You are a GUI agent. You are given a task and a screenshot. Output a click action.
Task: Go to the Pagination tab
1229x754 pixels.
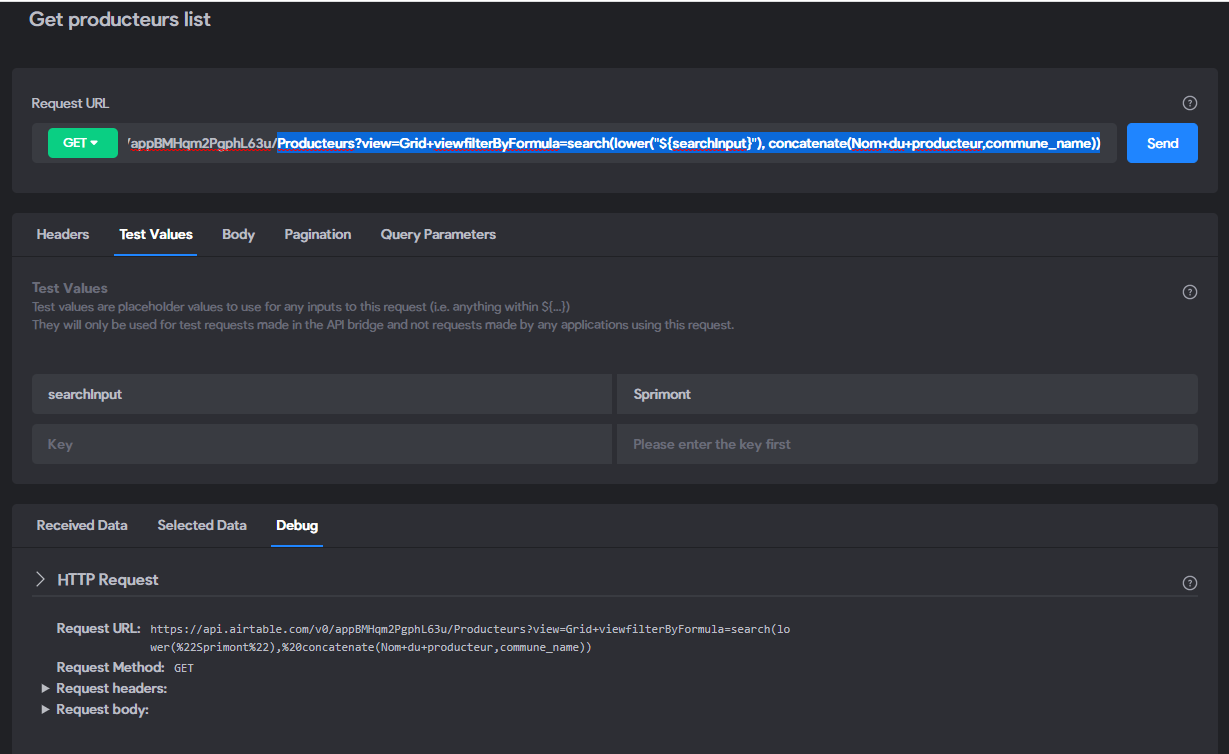pos(318,234)
